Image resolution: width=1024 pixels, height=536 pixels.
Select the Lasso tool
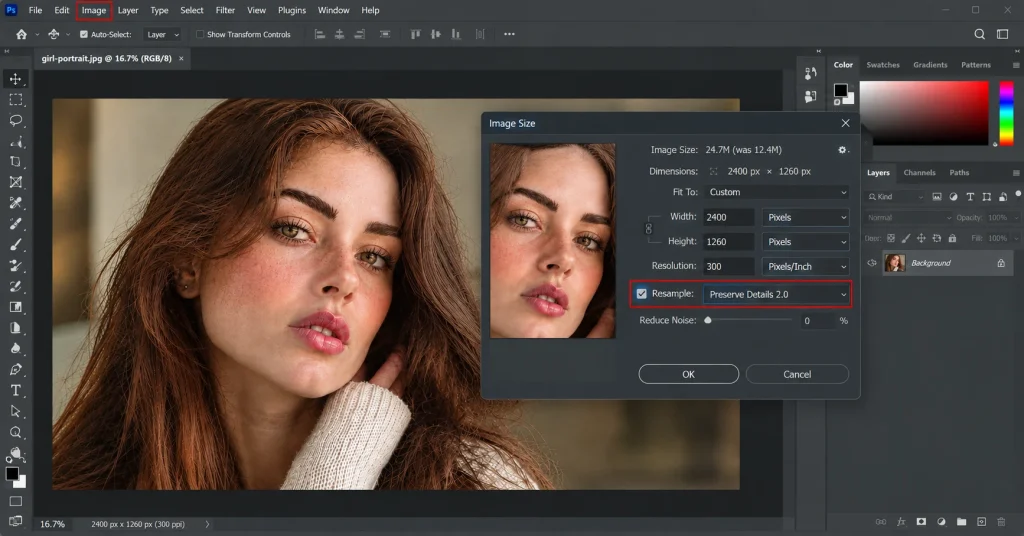15,121
